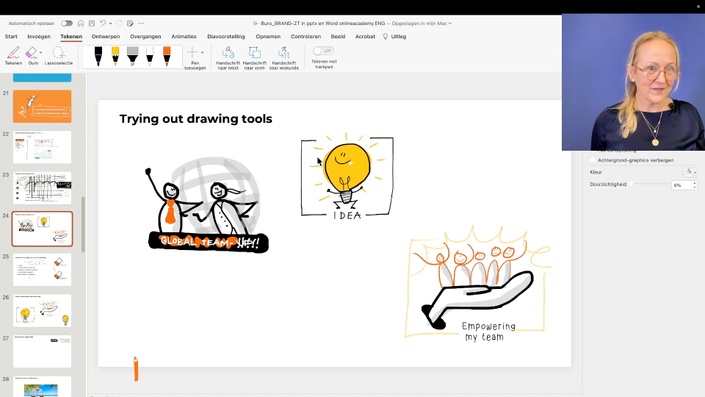
Task: Open the document title dropdown
Action: pyautogui.click(x=450, y=23)
